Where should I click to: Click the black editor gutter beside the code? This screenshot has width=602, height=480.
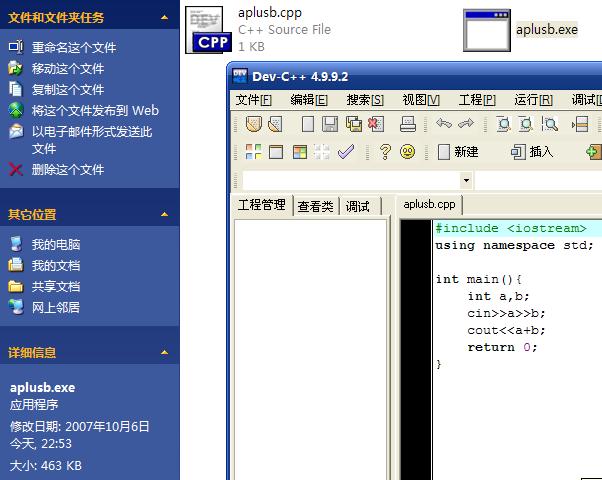[x=416, y=349]
